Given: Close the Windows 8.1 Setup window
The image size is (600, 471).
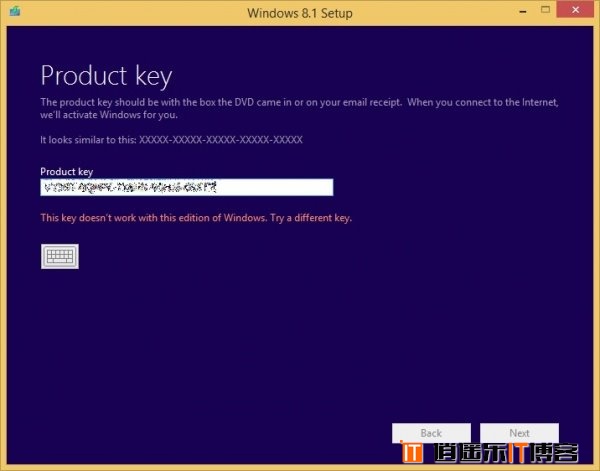Looking at the screenshot, I should tap(575, 10).
